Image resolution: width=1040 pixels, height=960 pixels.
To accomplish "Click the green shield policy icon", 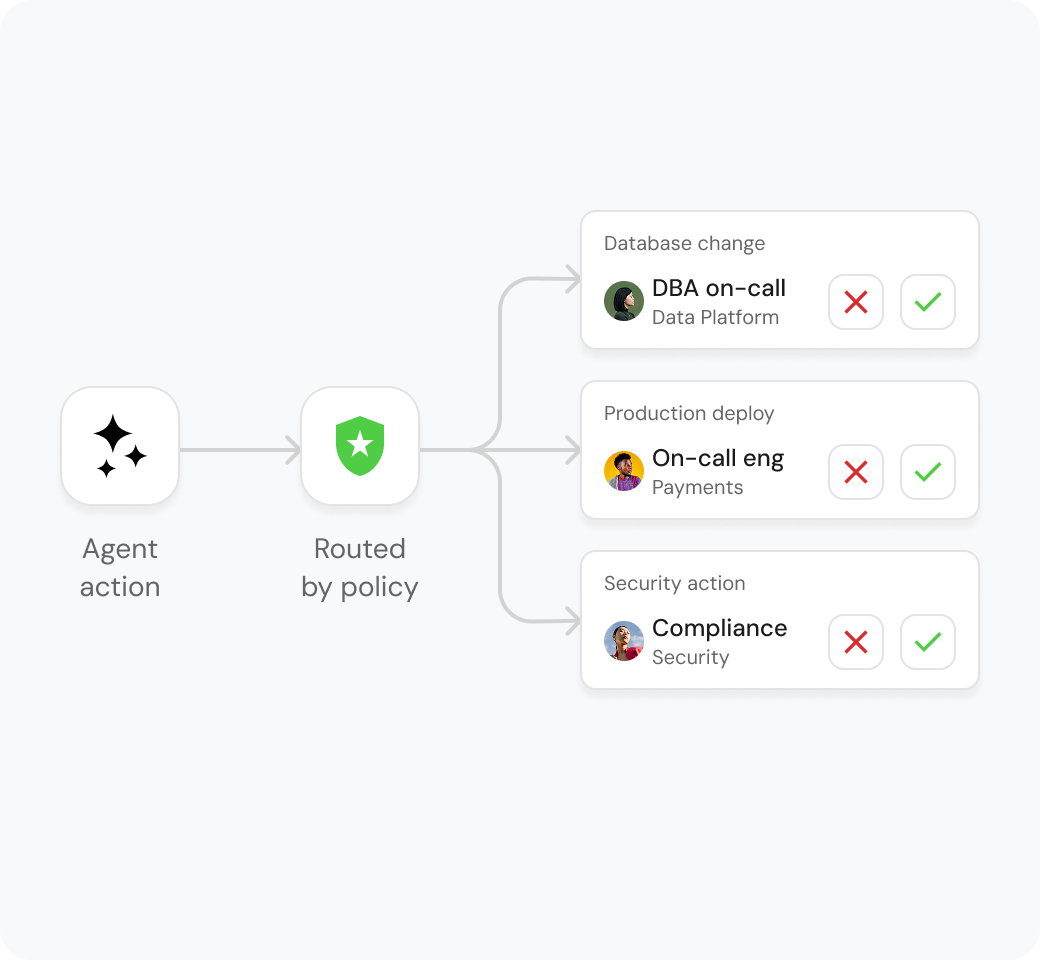I will (x=359, y=446).
